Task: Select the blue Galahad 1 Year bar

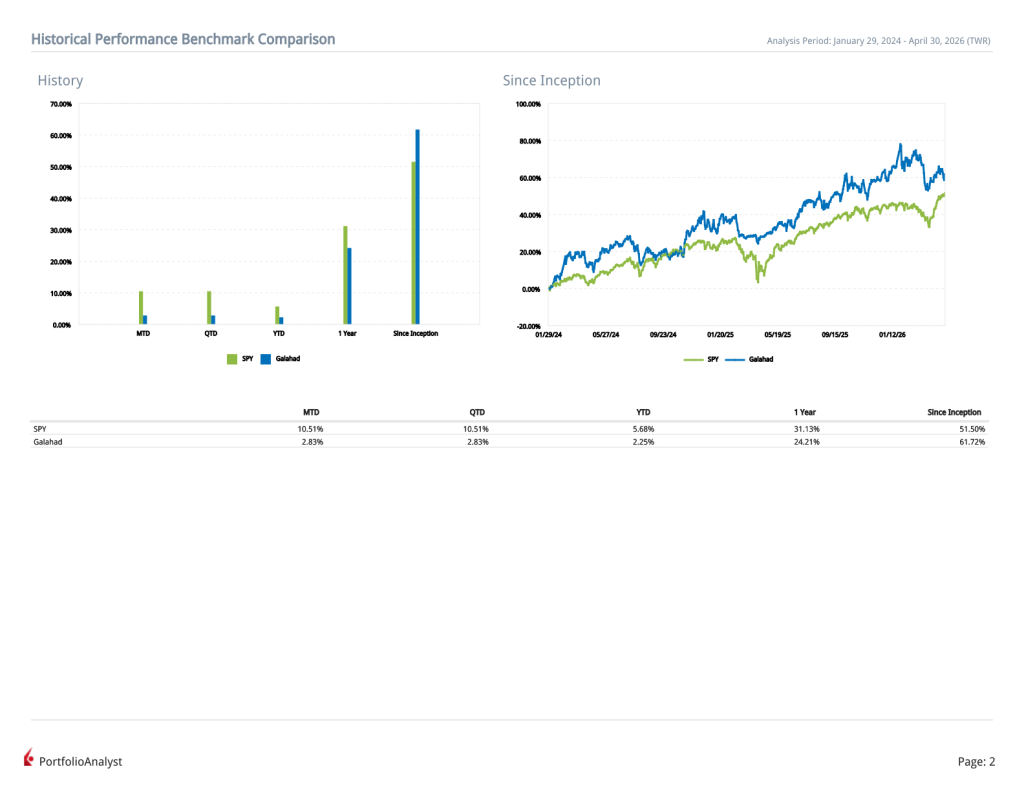Action: 349,286
